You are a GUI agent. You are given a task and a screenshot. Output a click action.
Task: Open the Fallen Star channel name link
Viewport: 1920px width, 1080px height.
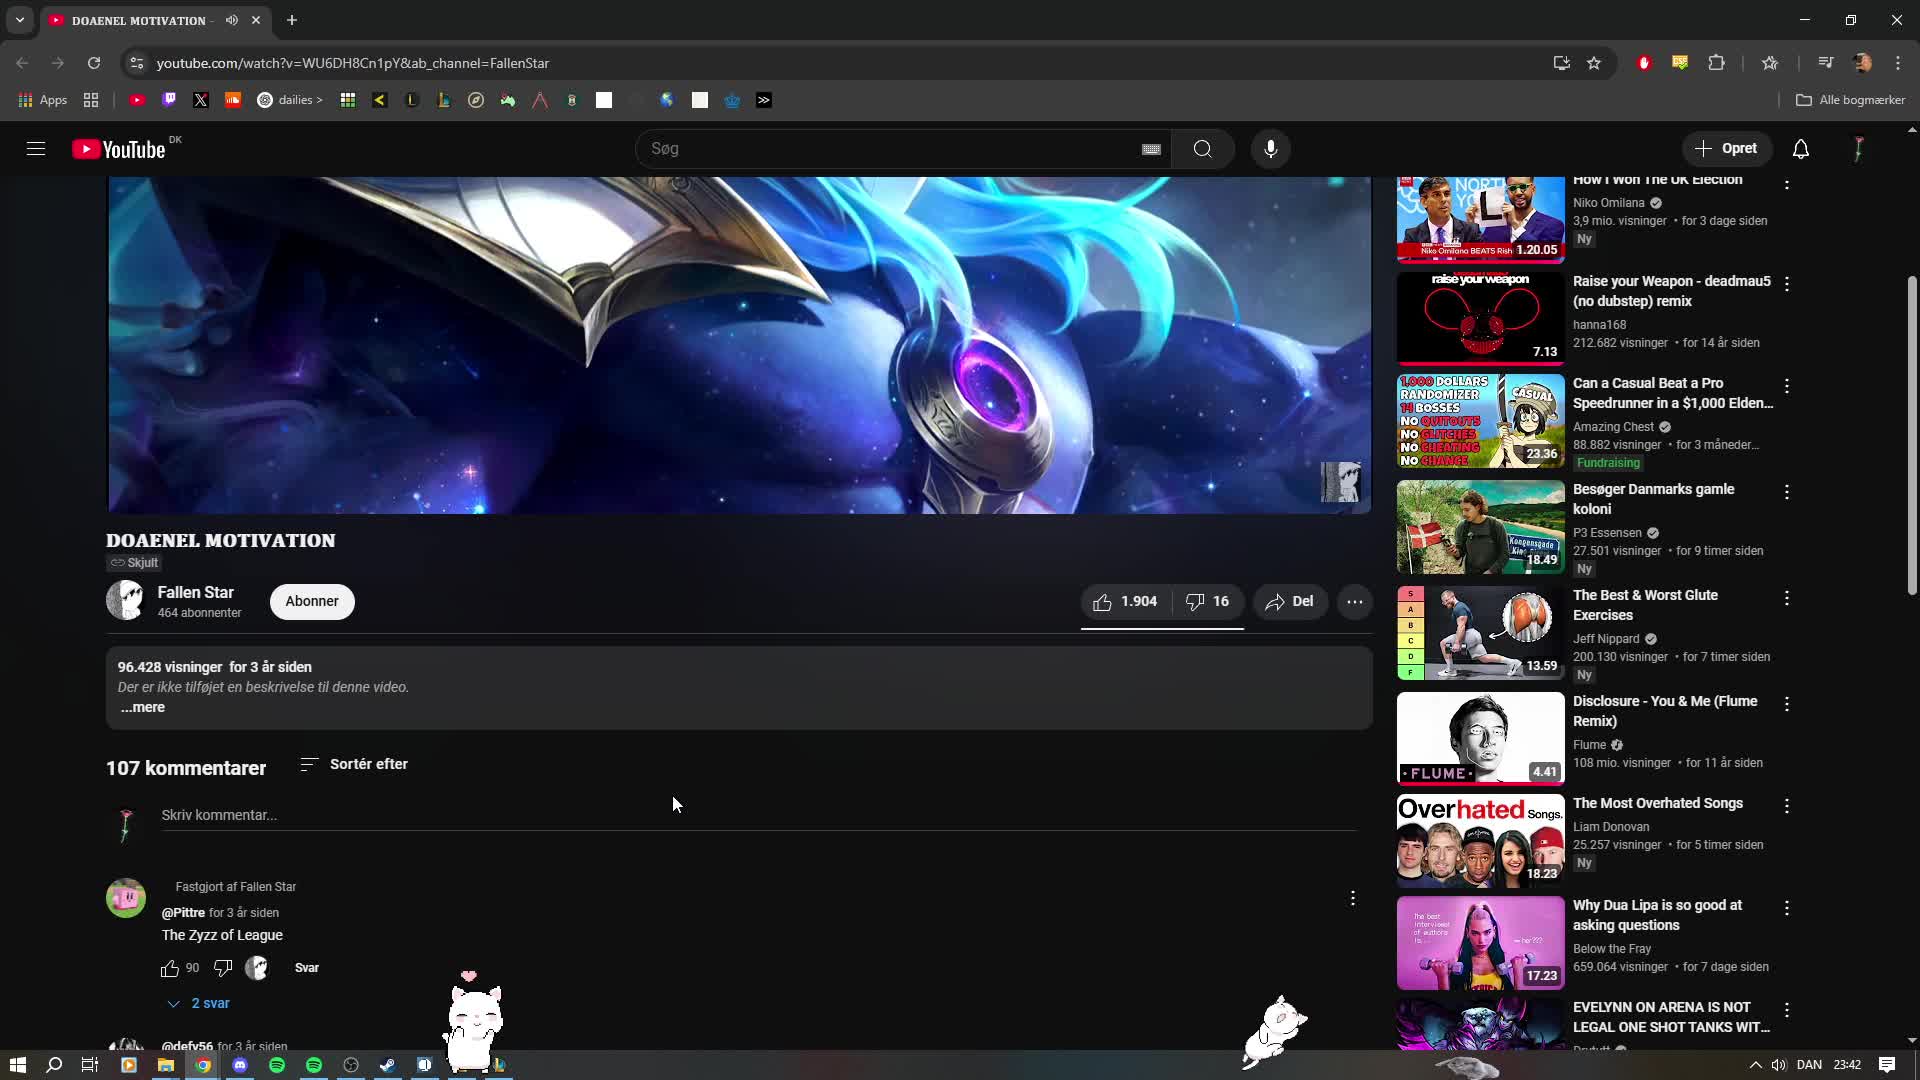click(x=196, y=592)
